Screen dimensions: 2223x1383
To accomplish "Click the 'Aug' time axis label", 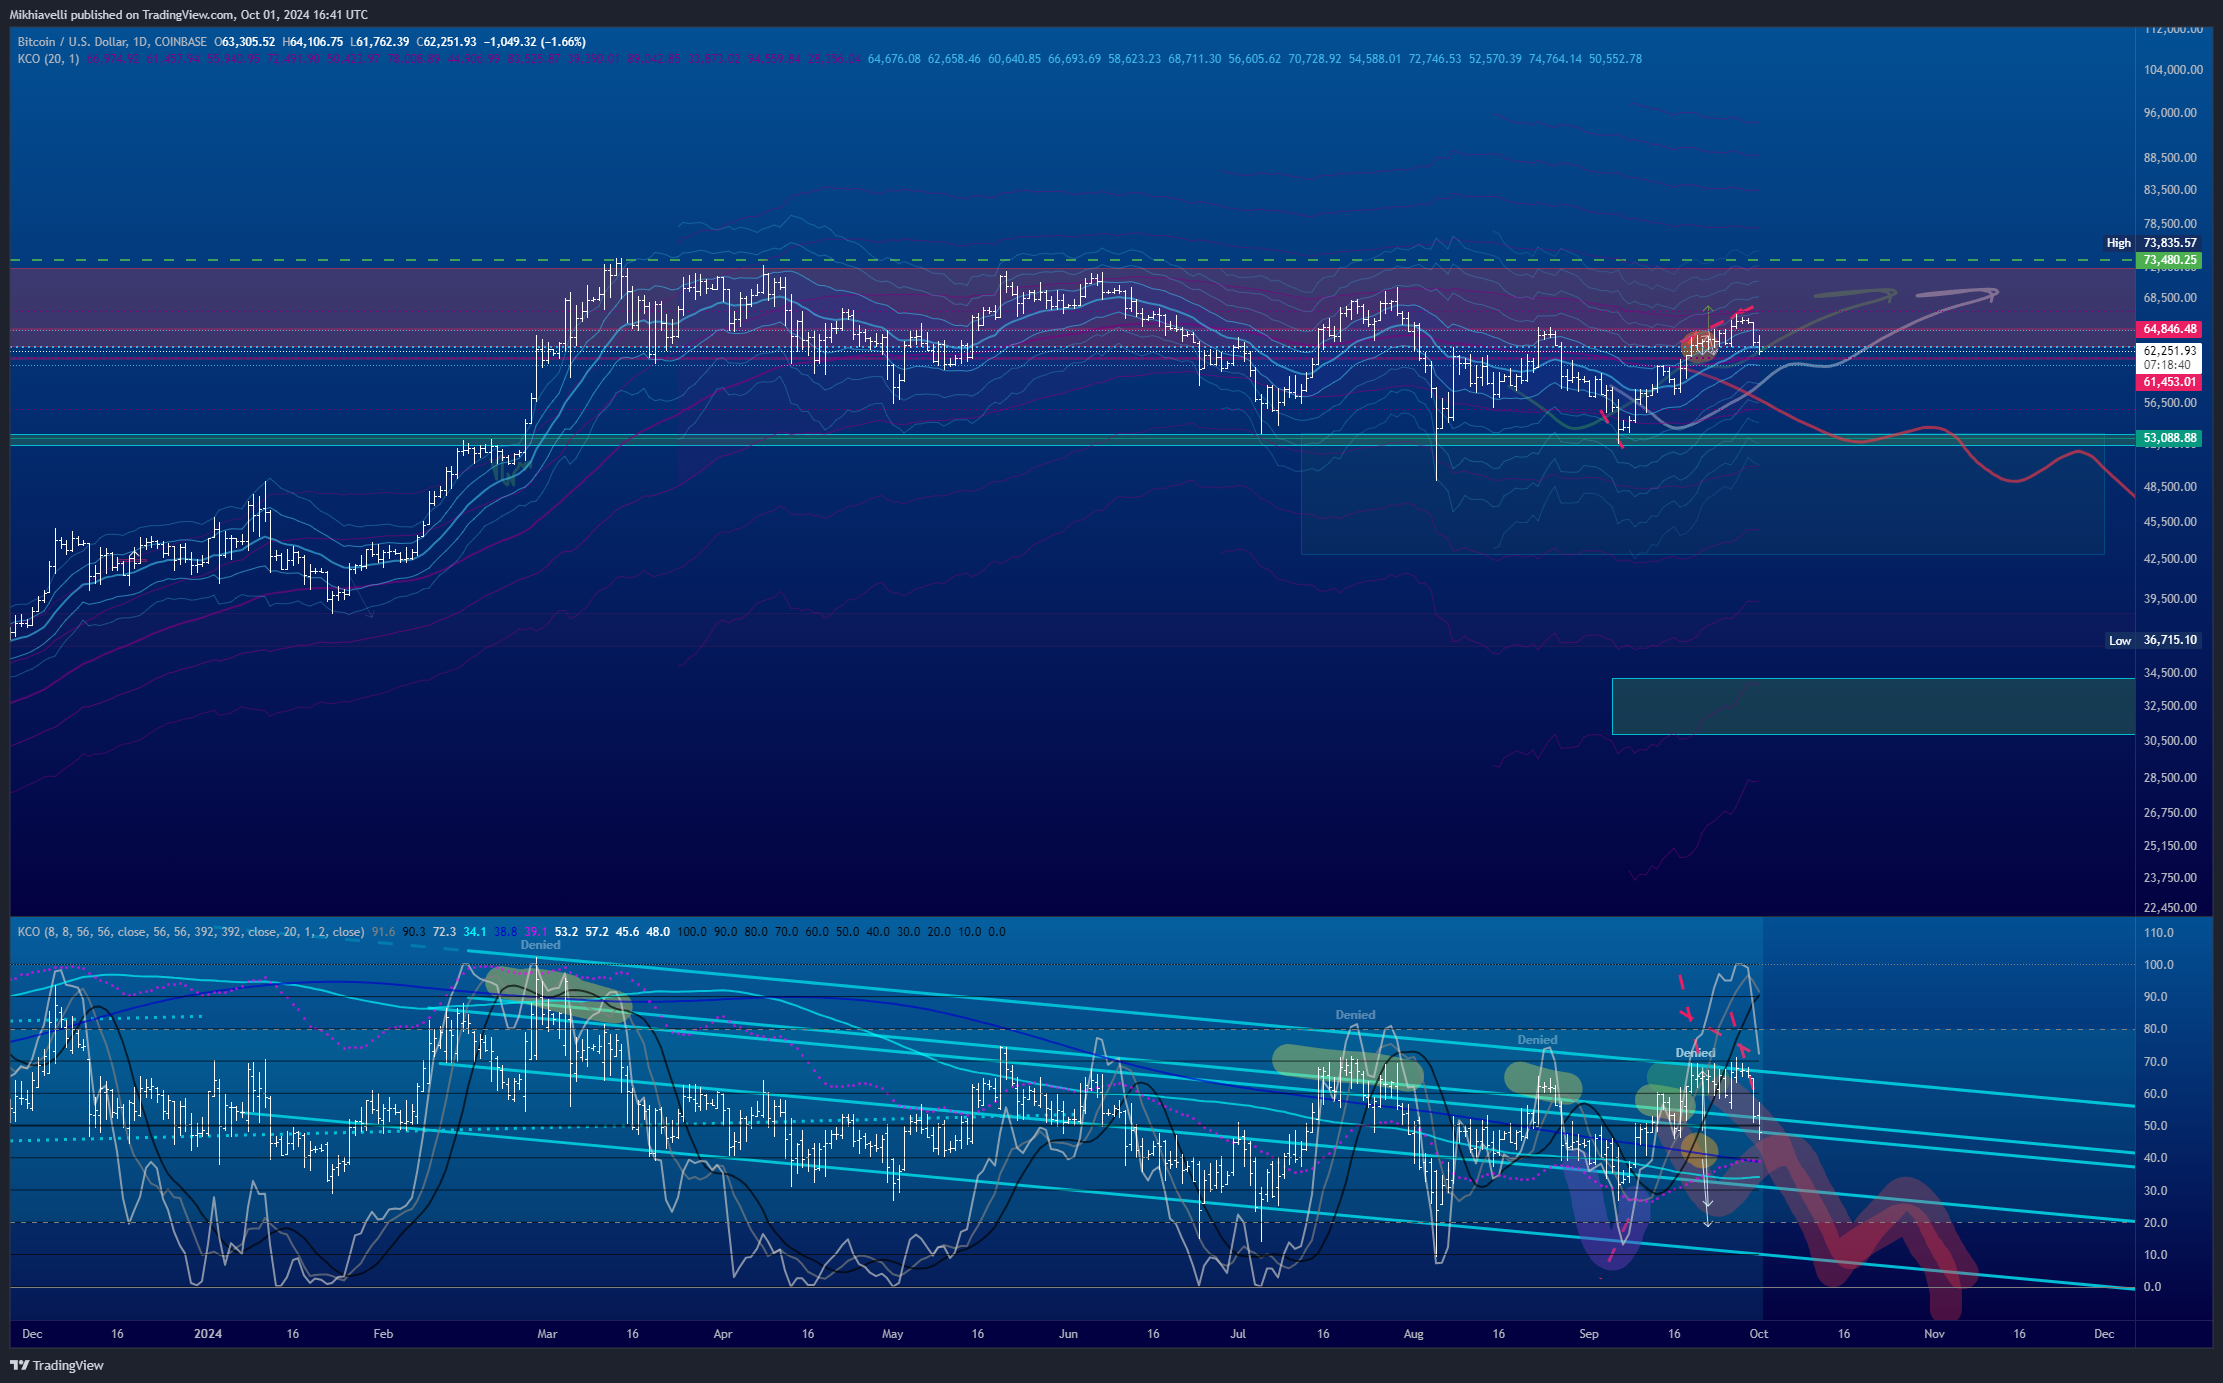I will [x=1414, y=1334].
